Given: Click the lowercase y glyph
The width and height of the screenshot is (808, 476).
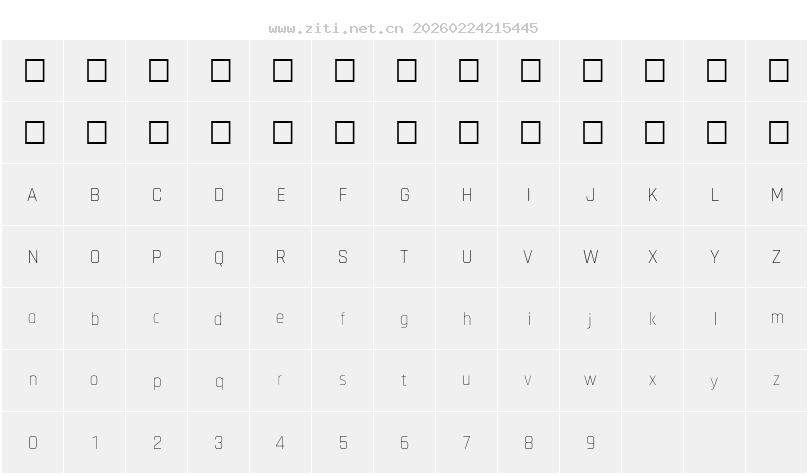Looking at the screenshot, I should [x=714, y=381].
